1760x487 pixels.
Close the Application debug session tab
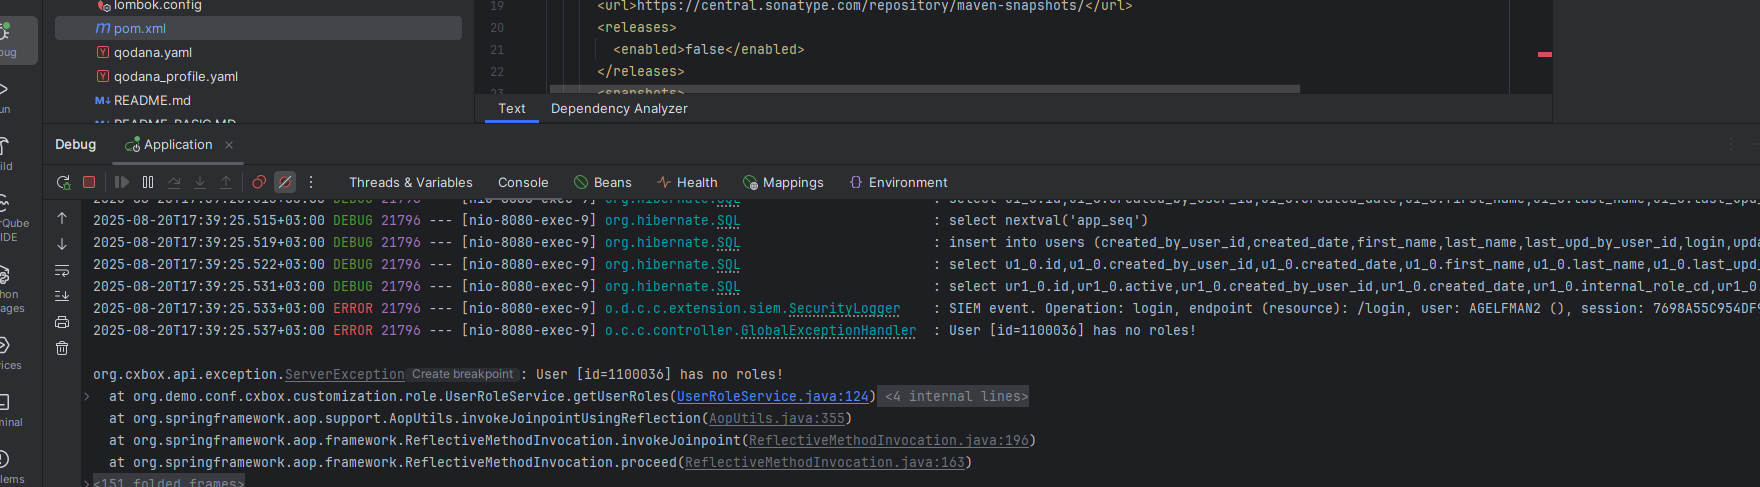(x=229, y=145)
